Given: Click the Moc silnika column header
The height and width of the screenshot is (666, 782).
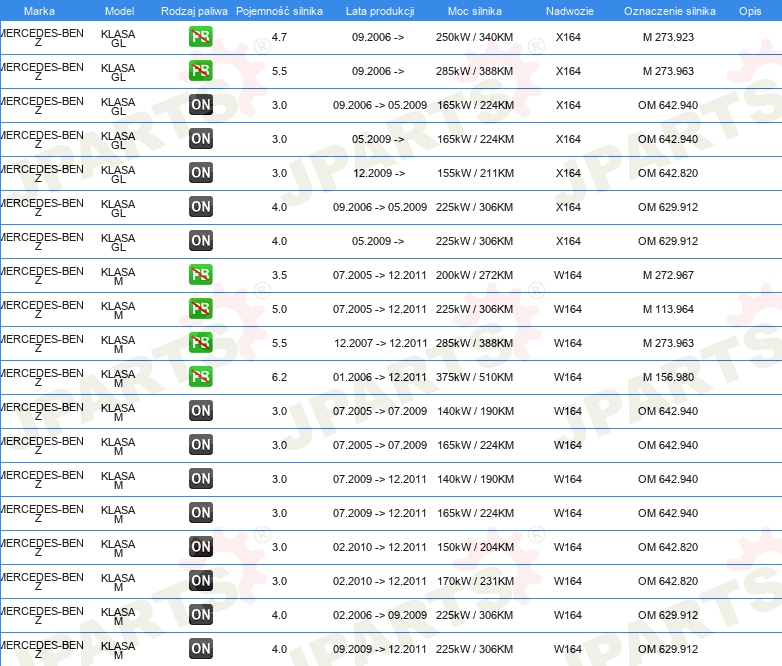Looking at the screenshot, I should [x=475, y=11].
